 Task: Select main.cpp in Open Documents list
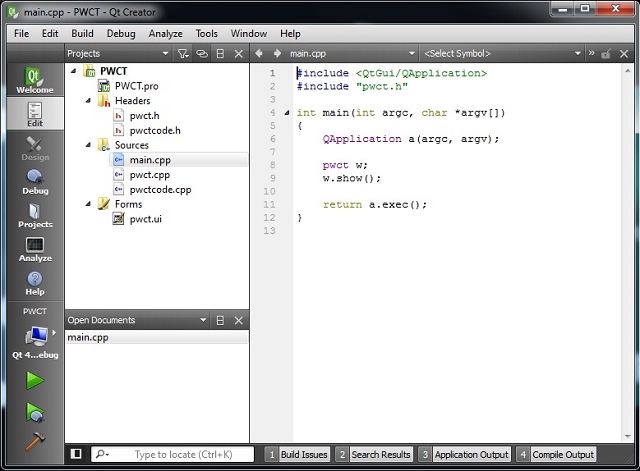(x=156, y=338)
